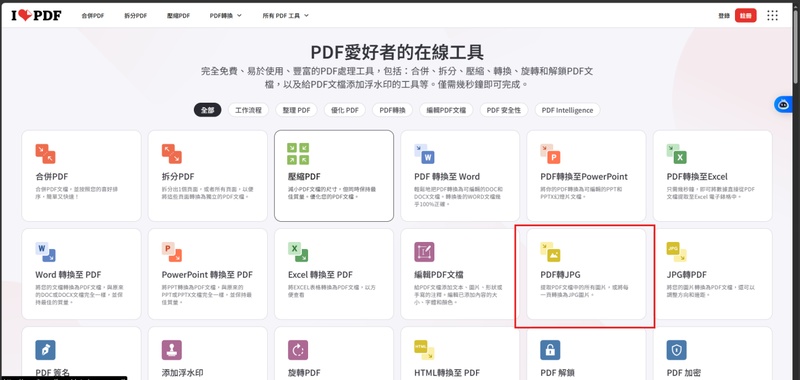Open 合併PDF in the top navigation
800x380 pixels.
coord(93,16)
